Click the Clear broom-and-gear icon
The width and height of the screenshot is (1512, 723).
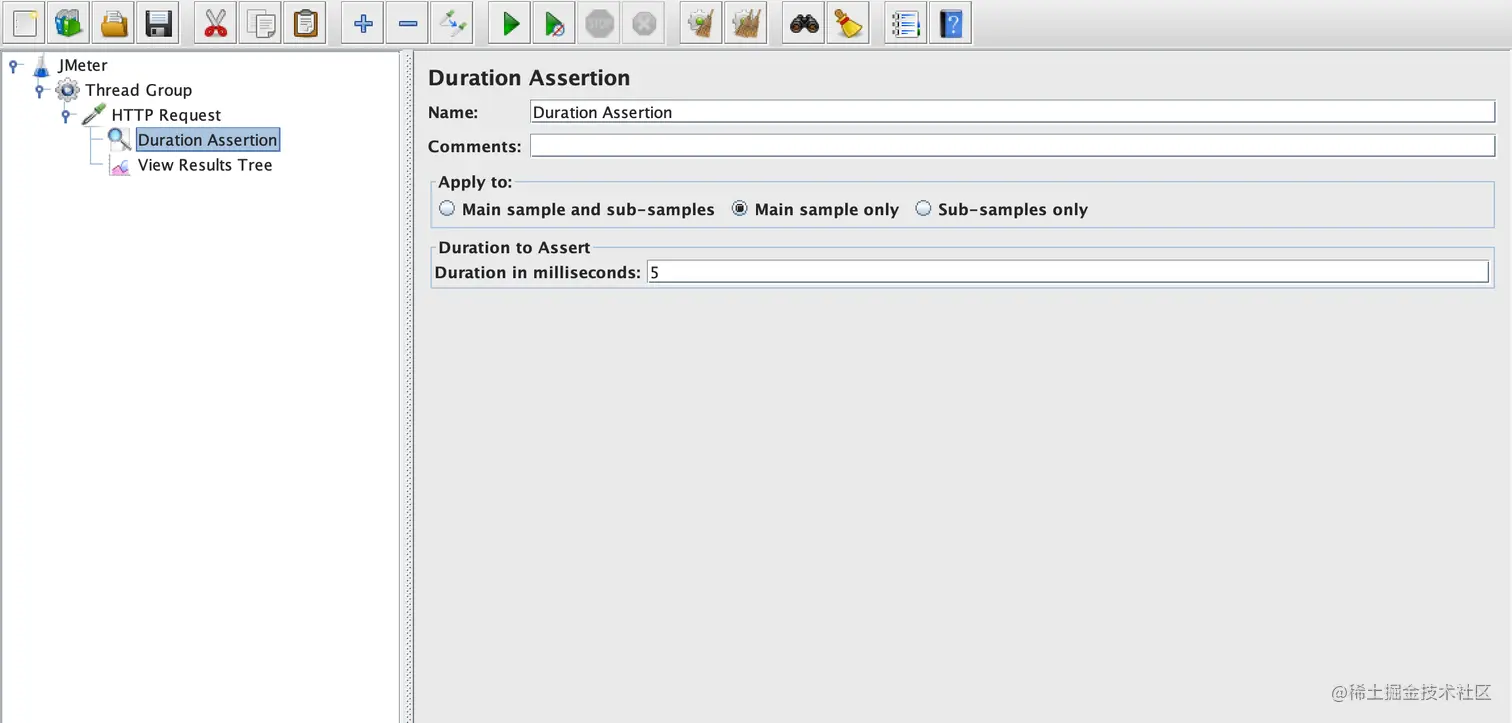[701, 23]
